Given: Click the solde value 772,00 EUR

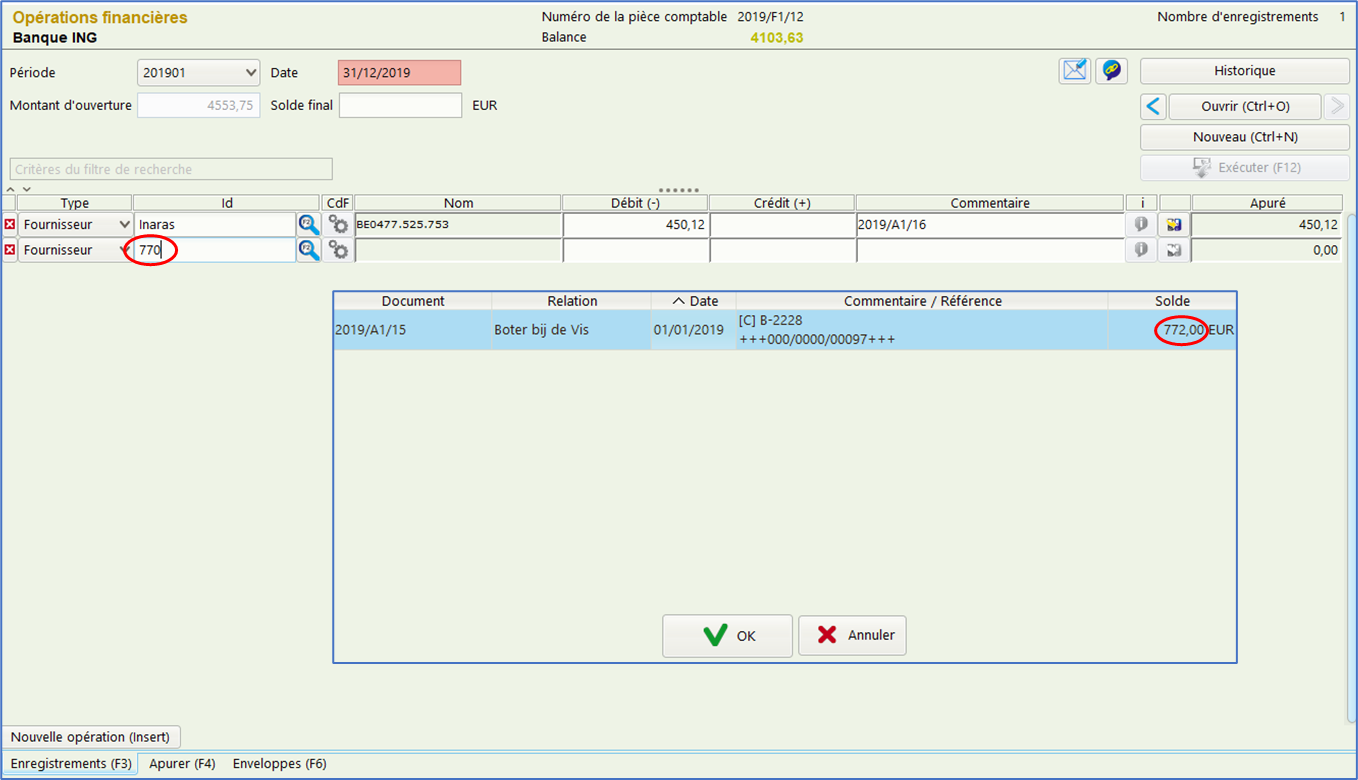Looking at the screenshot, I should (1198, 330).
